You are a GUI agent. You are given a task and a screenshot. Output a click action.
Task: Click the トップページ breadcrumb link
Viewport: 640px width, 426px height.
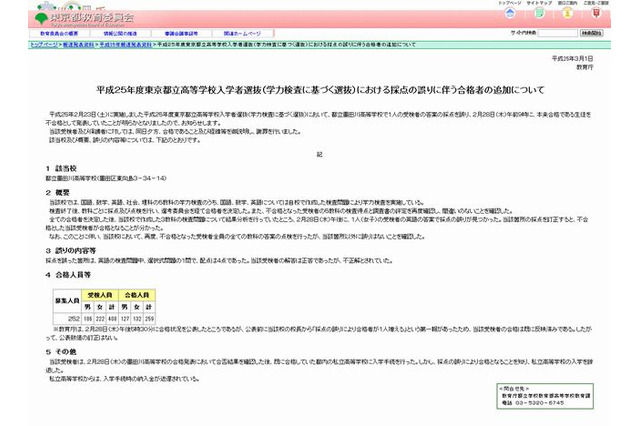[x=44, y=44]
